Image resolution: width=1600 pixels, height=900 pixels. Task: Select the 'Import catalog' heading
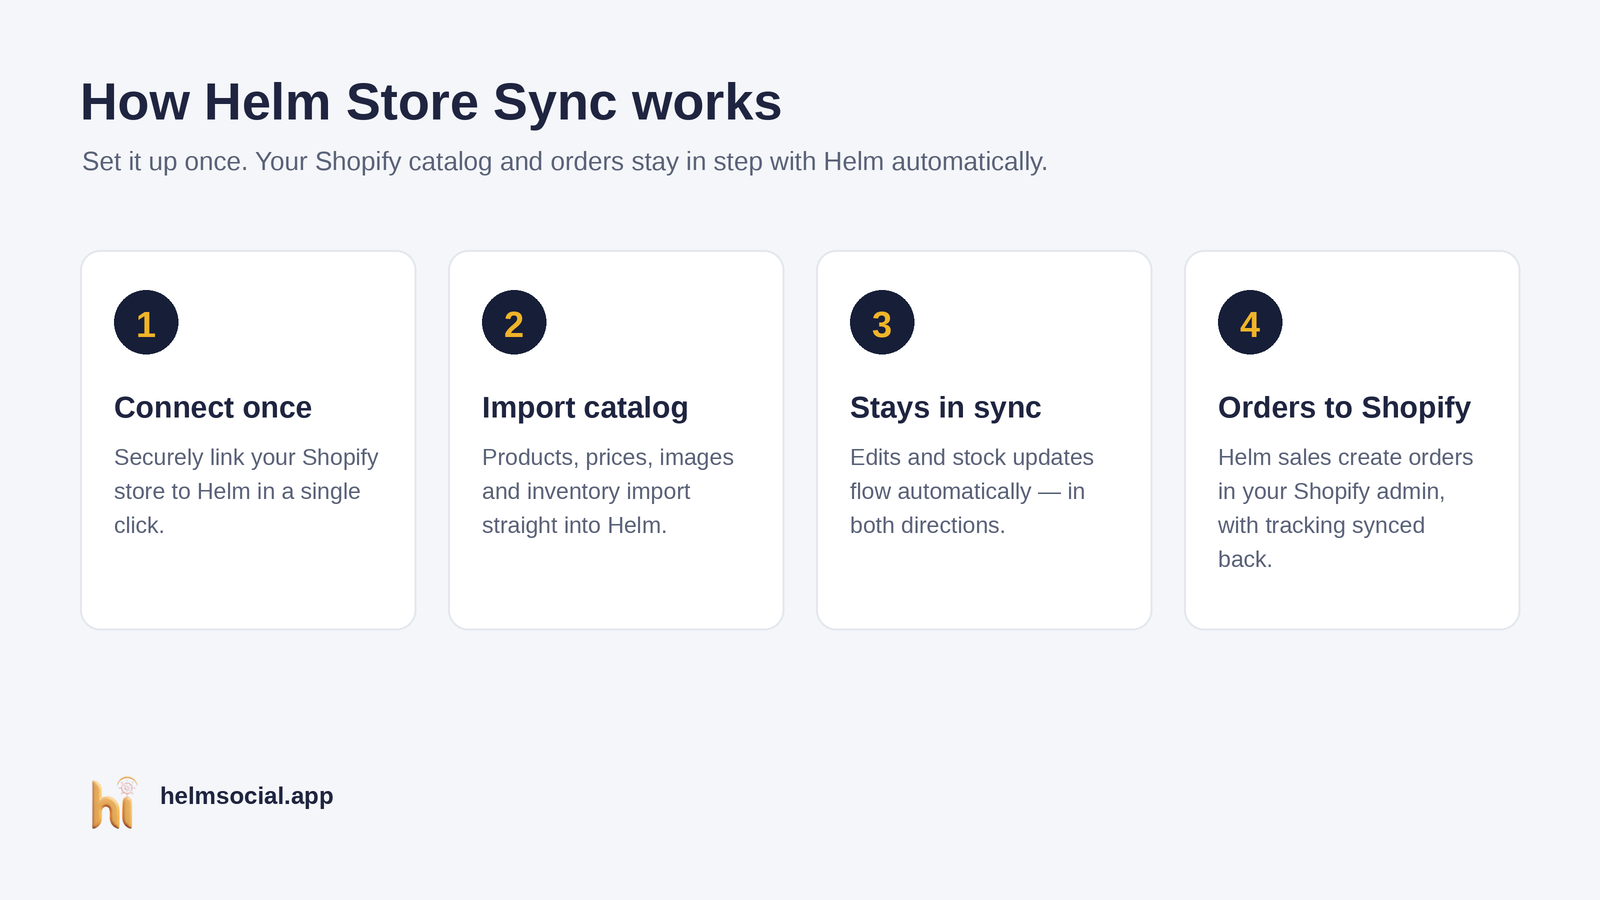585,408
